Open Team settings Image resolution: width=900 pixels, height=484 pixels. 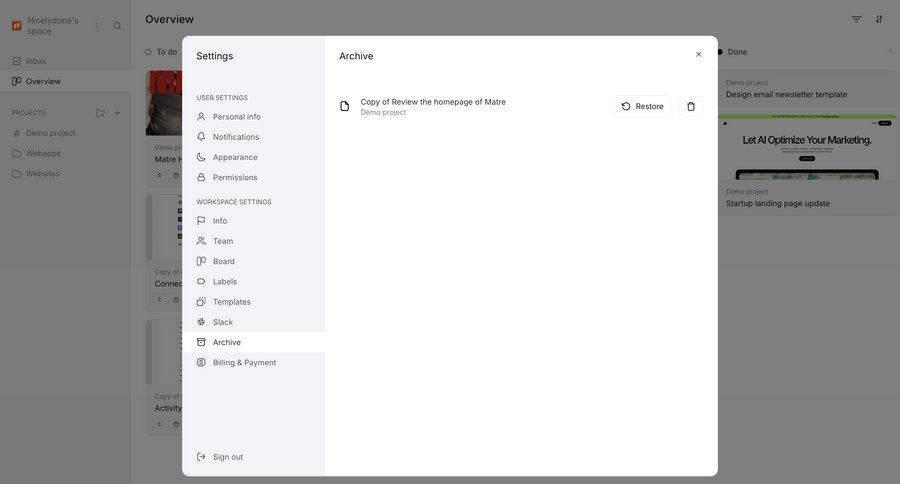(222, 241)
